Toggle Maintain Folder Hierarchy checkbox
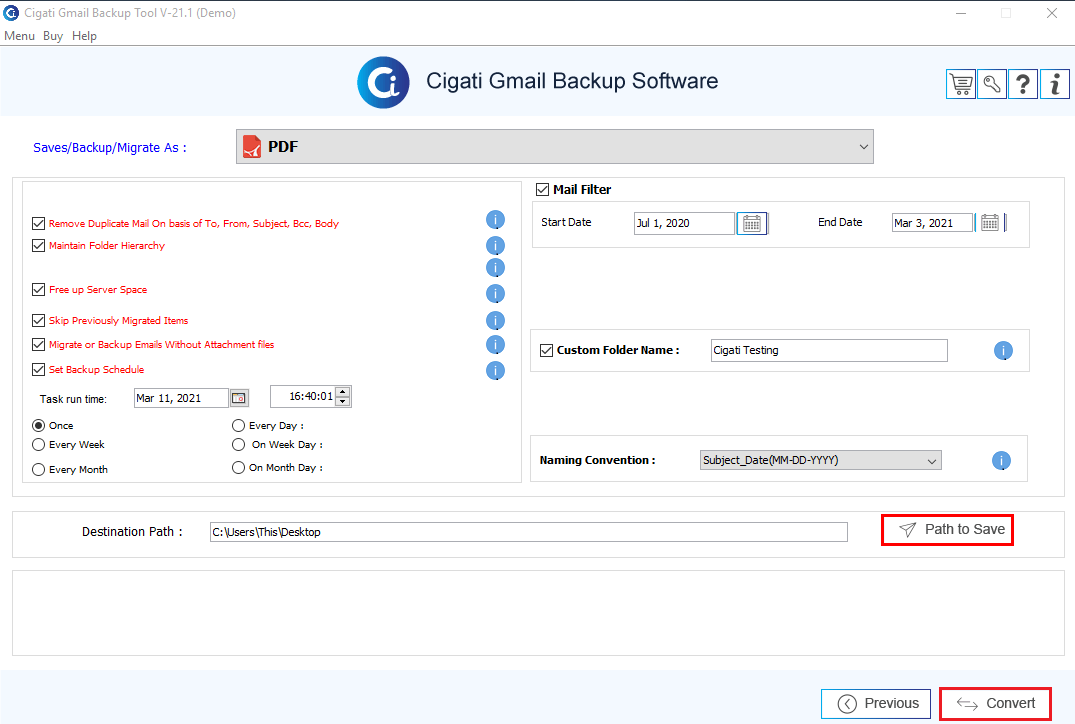Screen dimensions: 1075x724 pos(38,245)
